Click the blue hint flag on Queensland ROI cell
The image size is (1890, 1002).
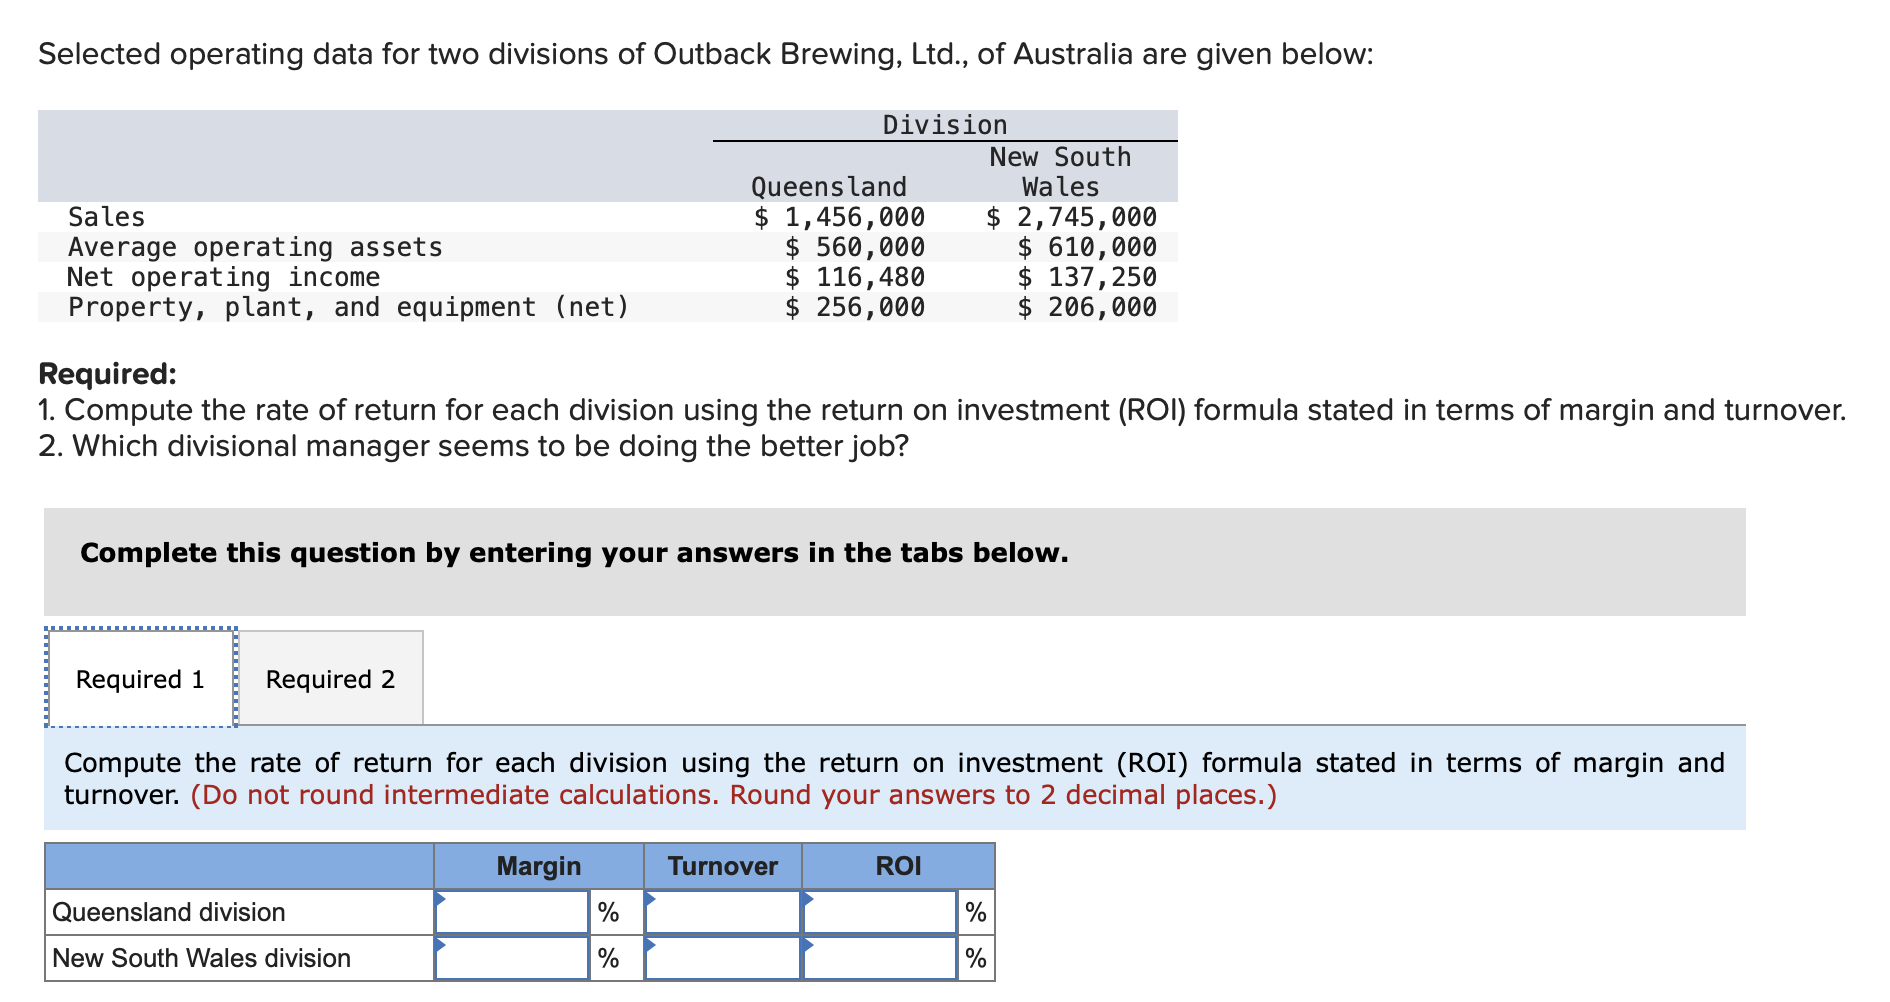808,901
